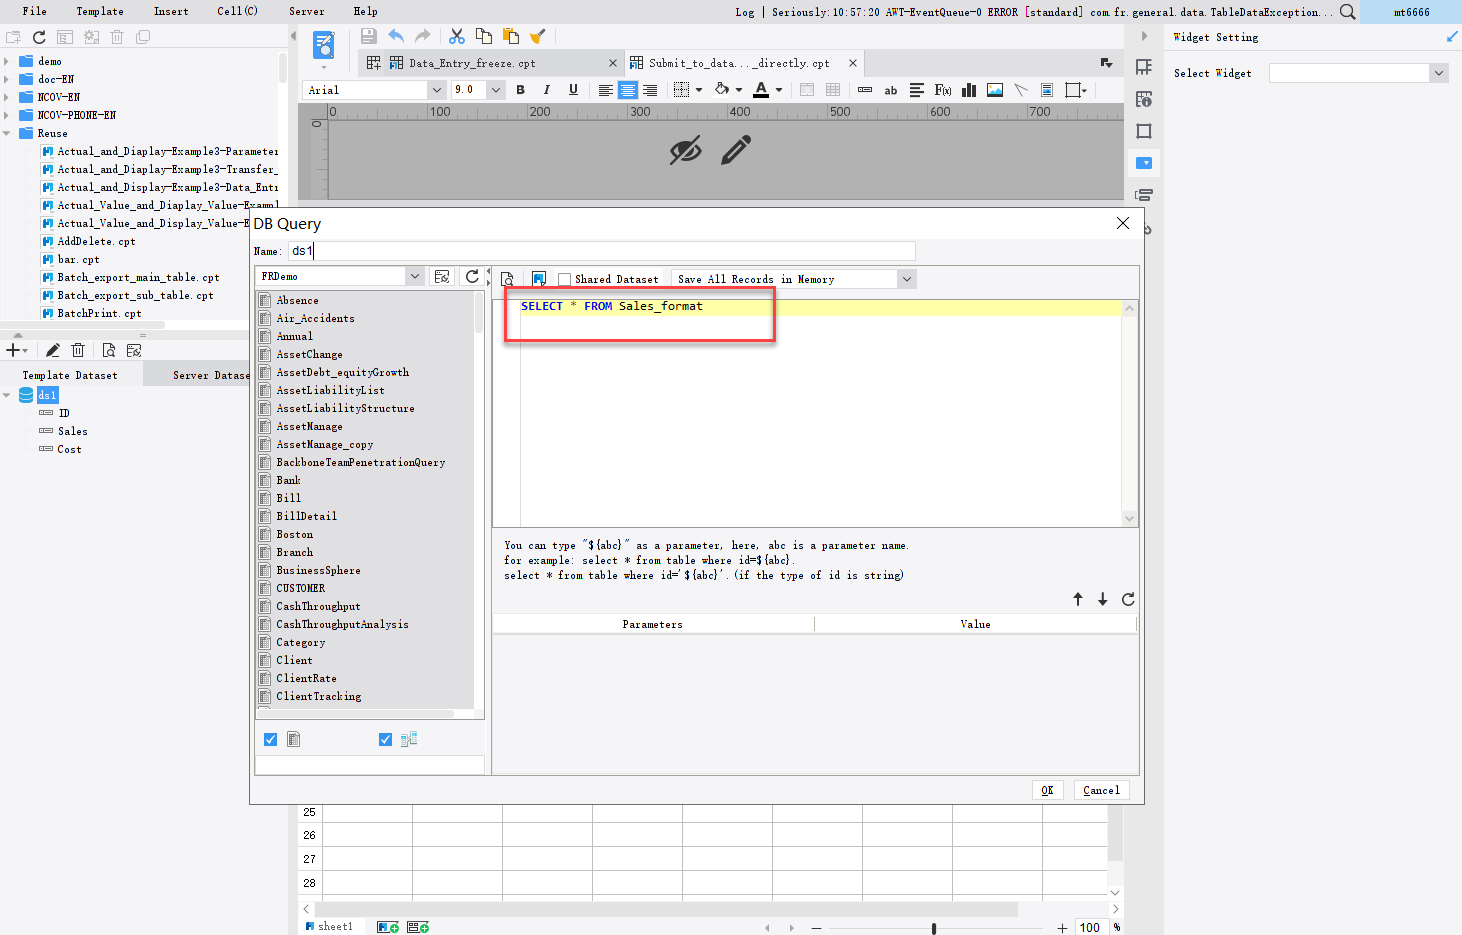Refresh the FRDemo table list
This screenshot has height=935, width=1462.
[x=472, y=277]
